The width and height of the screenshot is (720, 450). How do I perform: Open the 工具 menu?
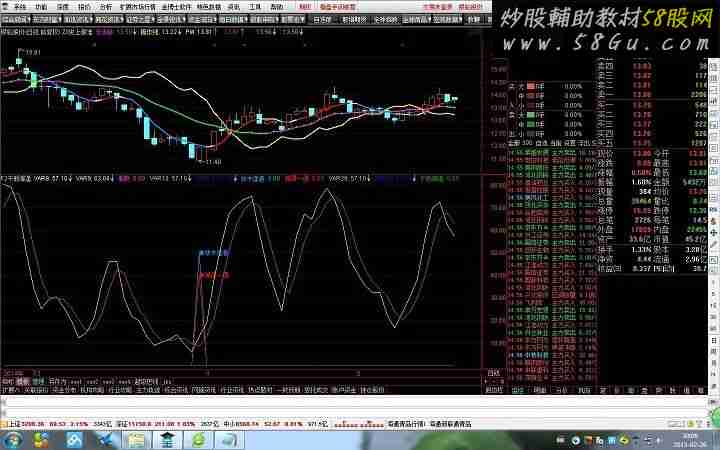(255, 7)
